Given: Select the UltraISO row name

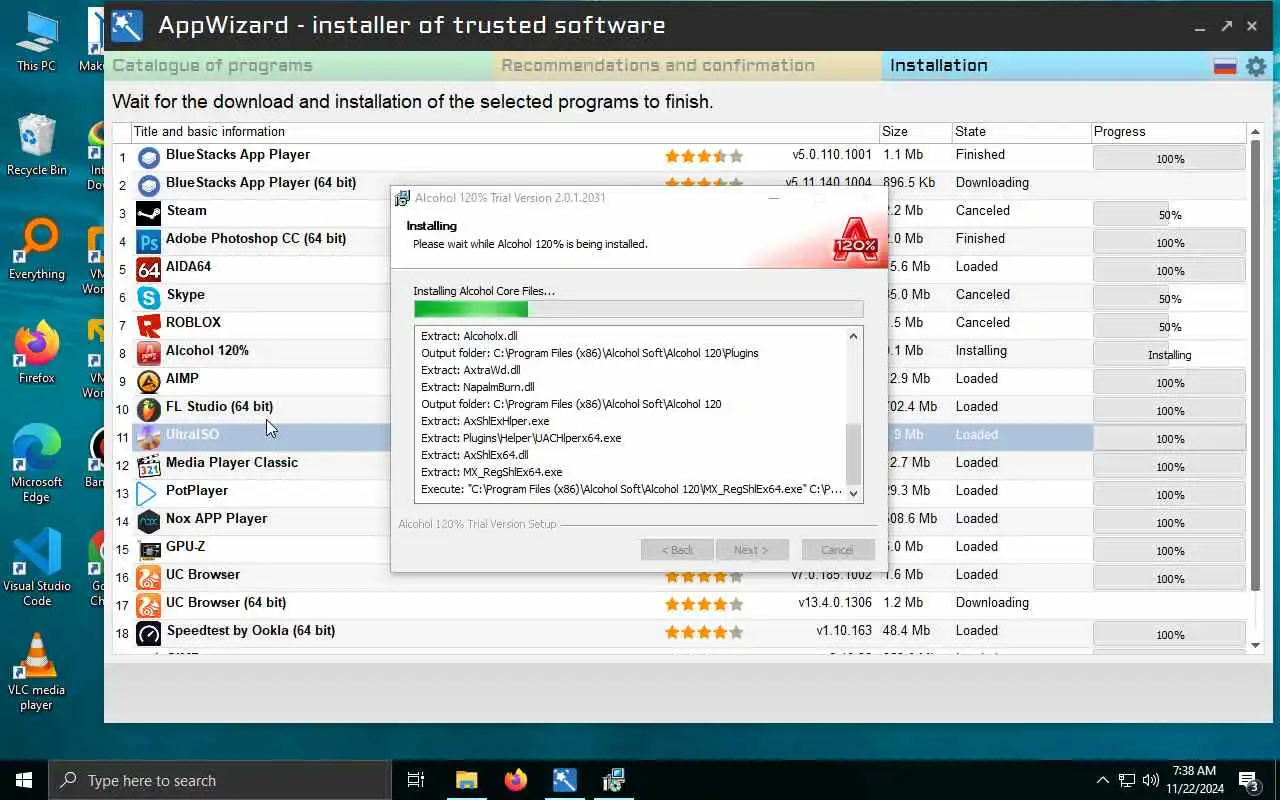Looking at the screenshot, I should [x=192, y=434].
